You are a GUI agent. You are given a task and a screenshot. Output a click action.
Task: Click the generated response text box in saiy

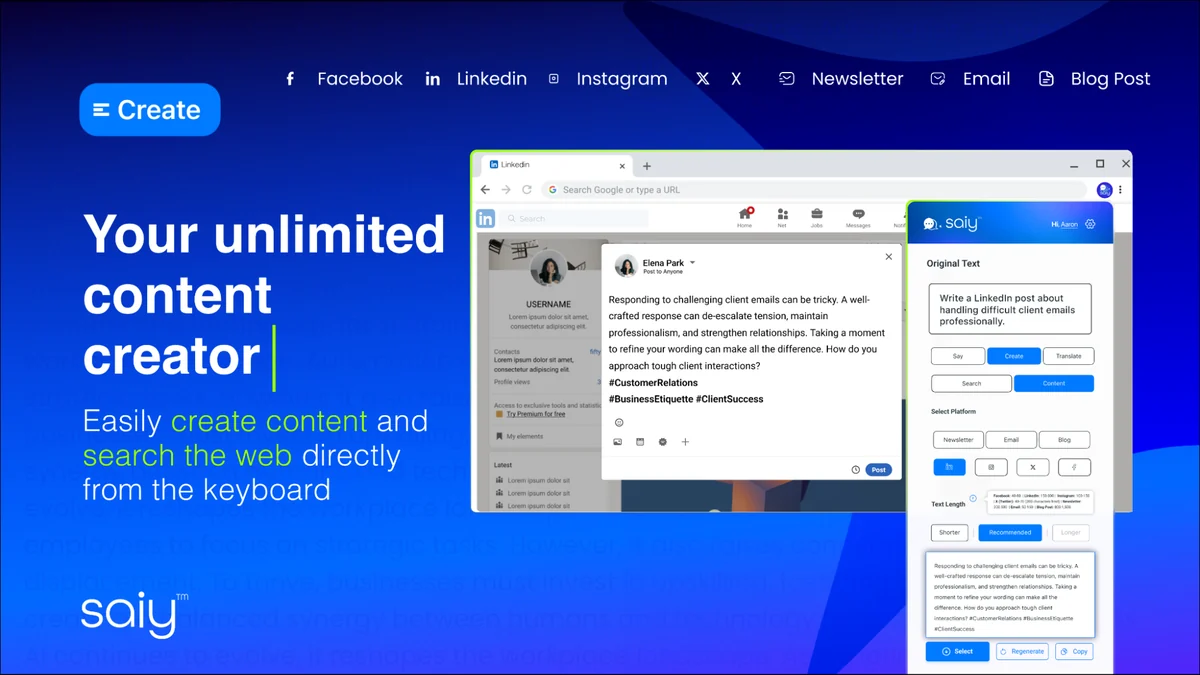click(x=1010, y=594)
